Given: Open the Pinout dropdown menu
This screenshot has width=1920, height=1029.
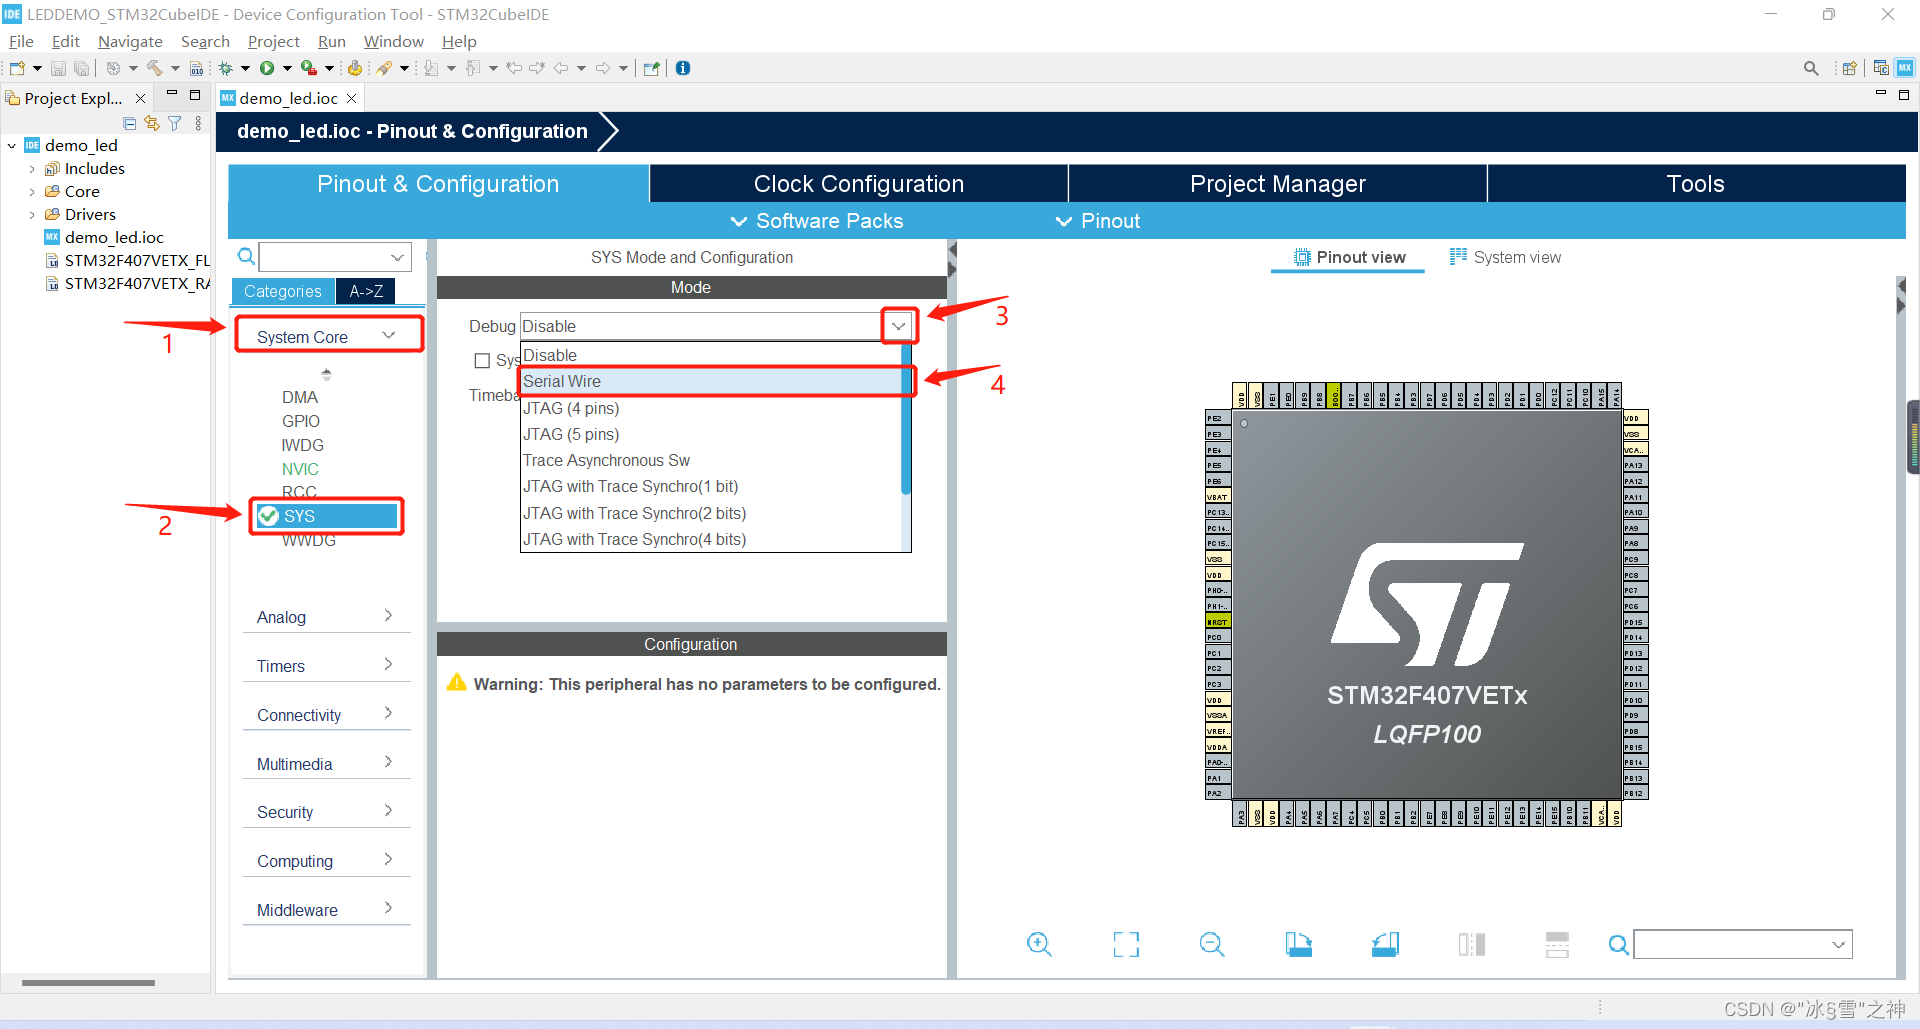Looking at the screenshot, I should coord(1098,221).
